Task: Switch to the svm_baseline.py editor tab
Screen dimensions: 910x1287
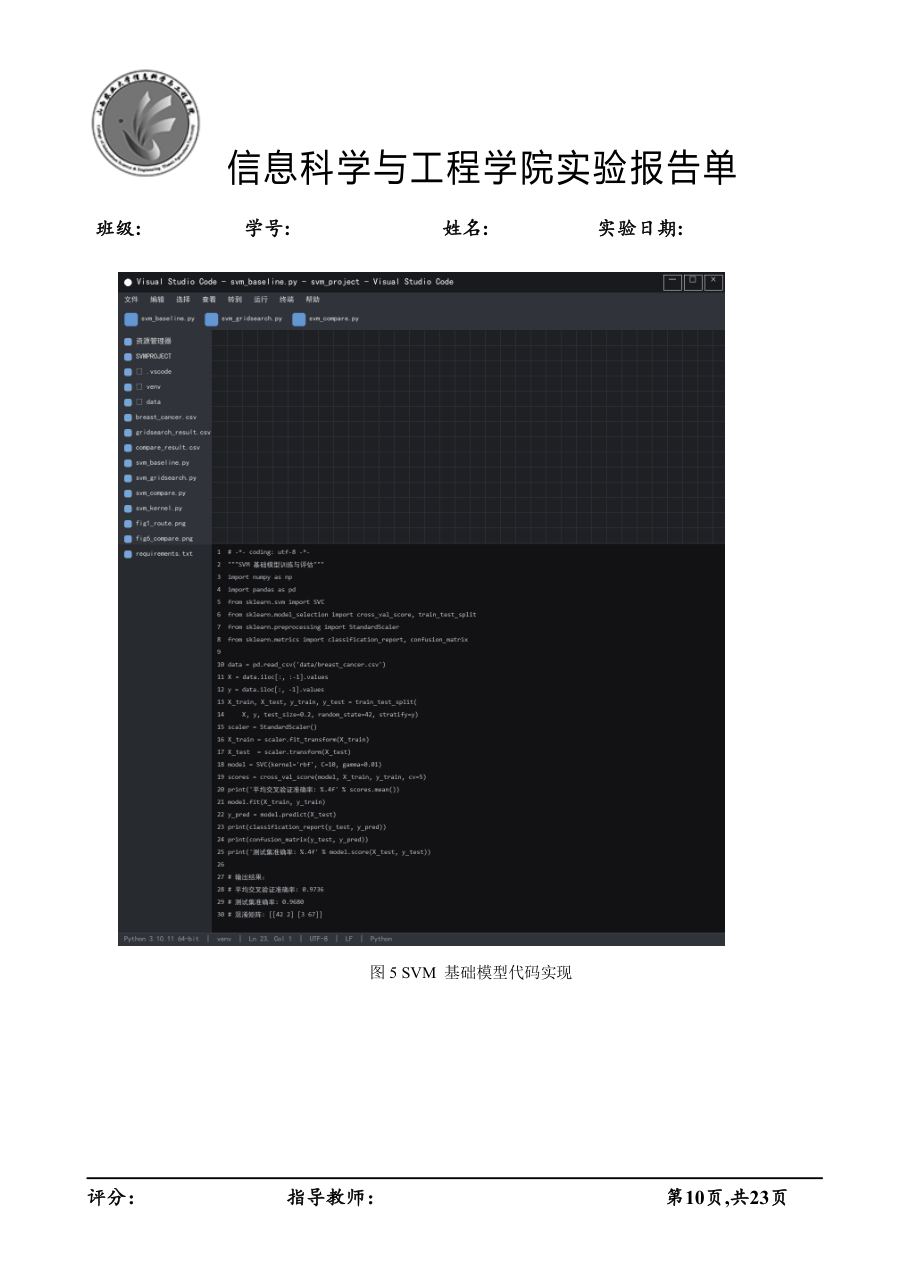Action: click(x=160, y=319)
